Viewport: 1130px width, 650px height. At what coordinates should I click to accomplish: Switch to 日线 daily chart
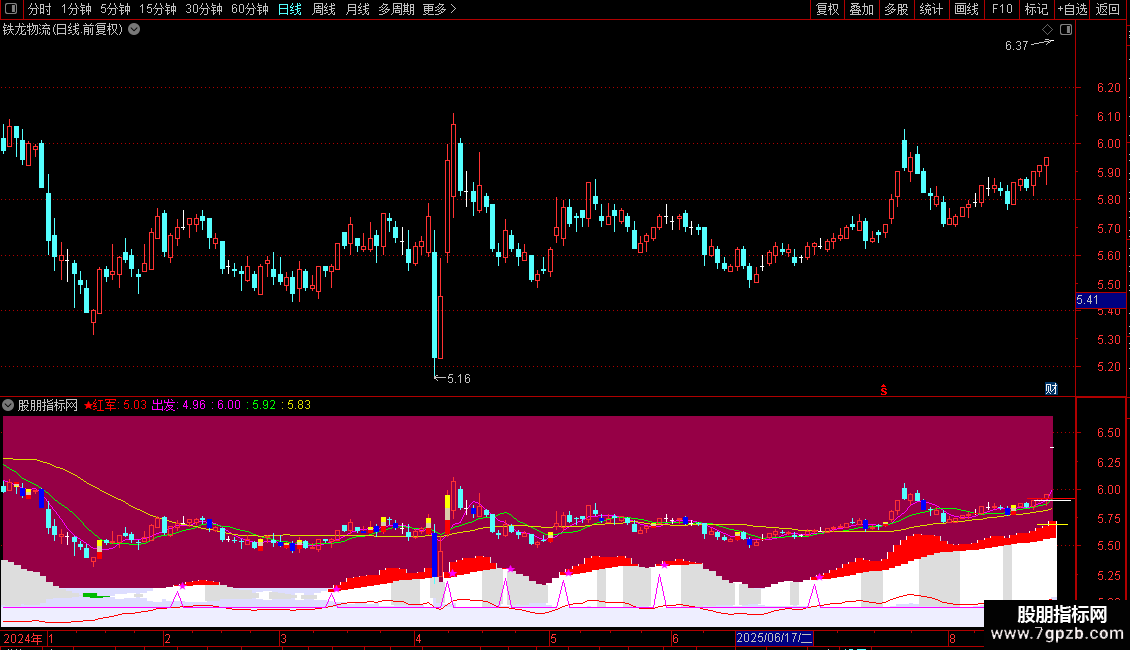[x=290, y=9]
